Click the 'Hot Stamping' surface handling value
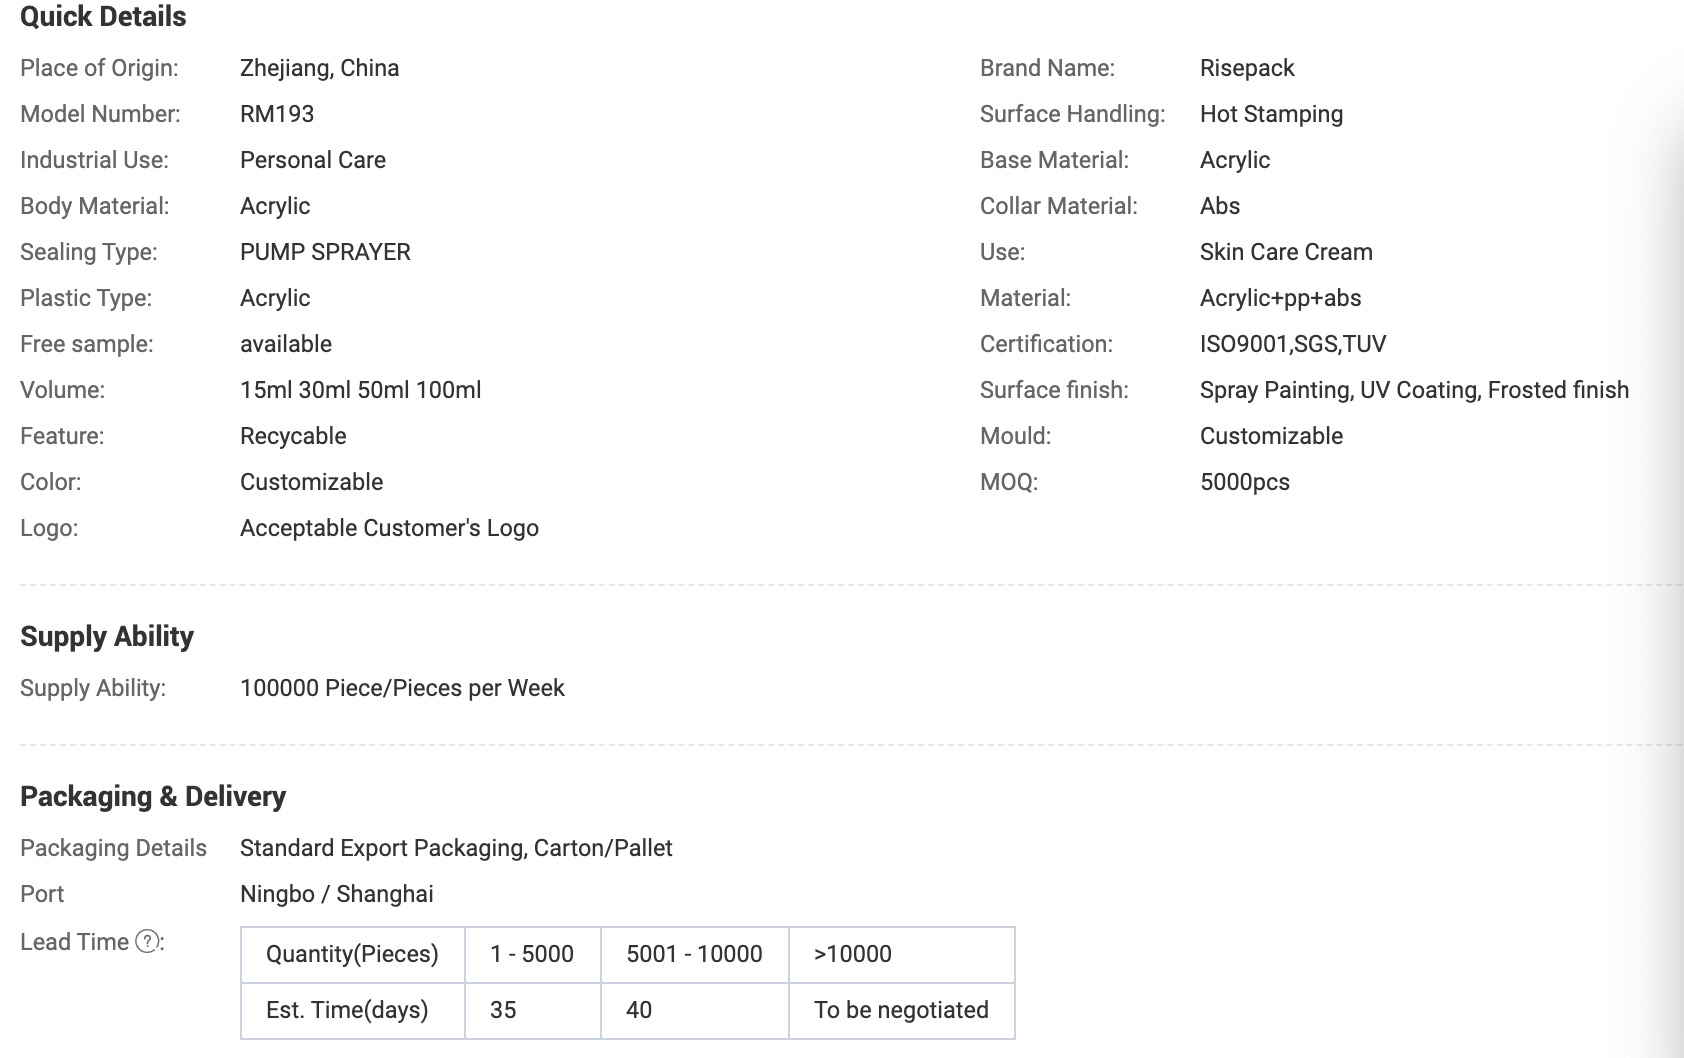 pos(1271,114)
